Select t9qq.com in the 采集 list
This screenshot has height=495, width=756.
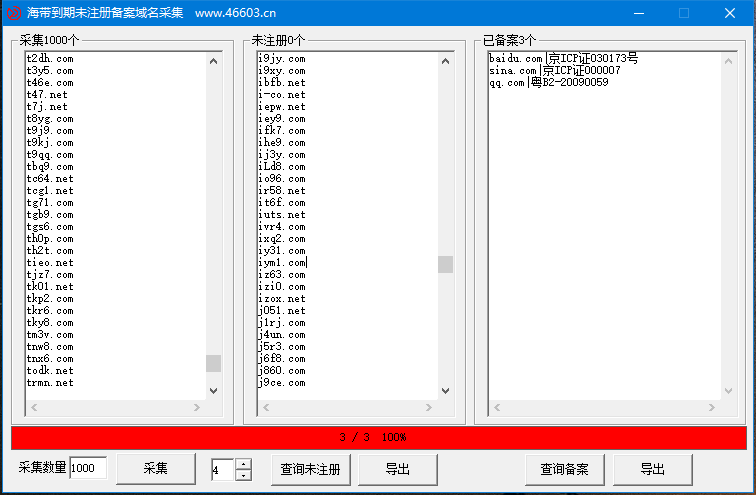[50, 155]
